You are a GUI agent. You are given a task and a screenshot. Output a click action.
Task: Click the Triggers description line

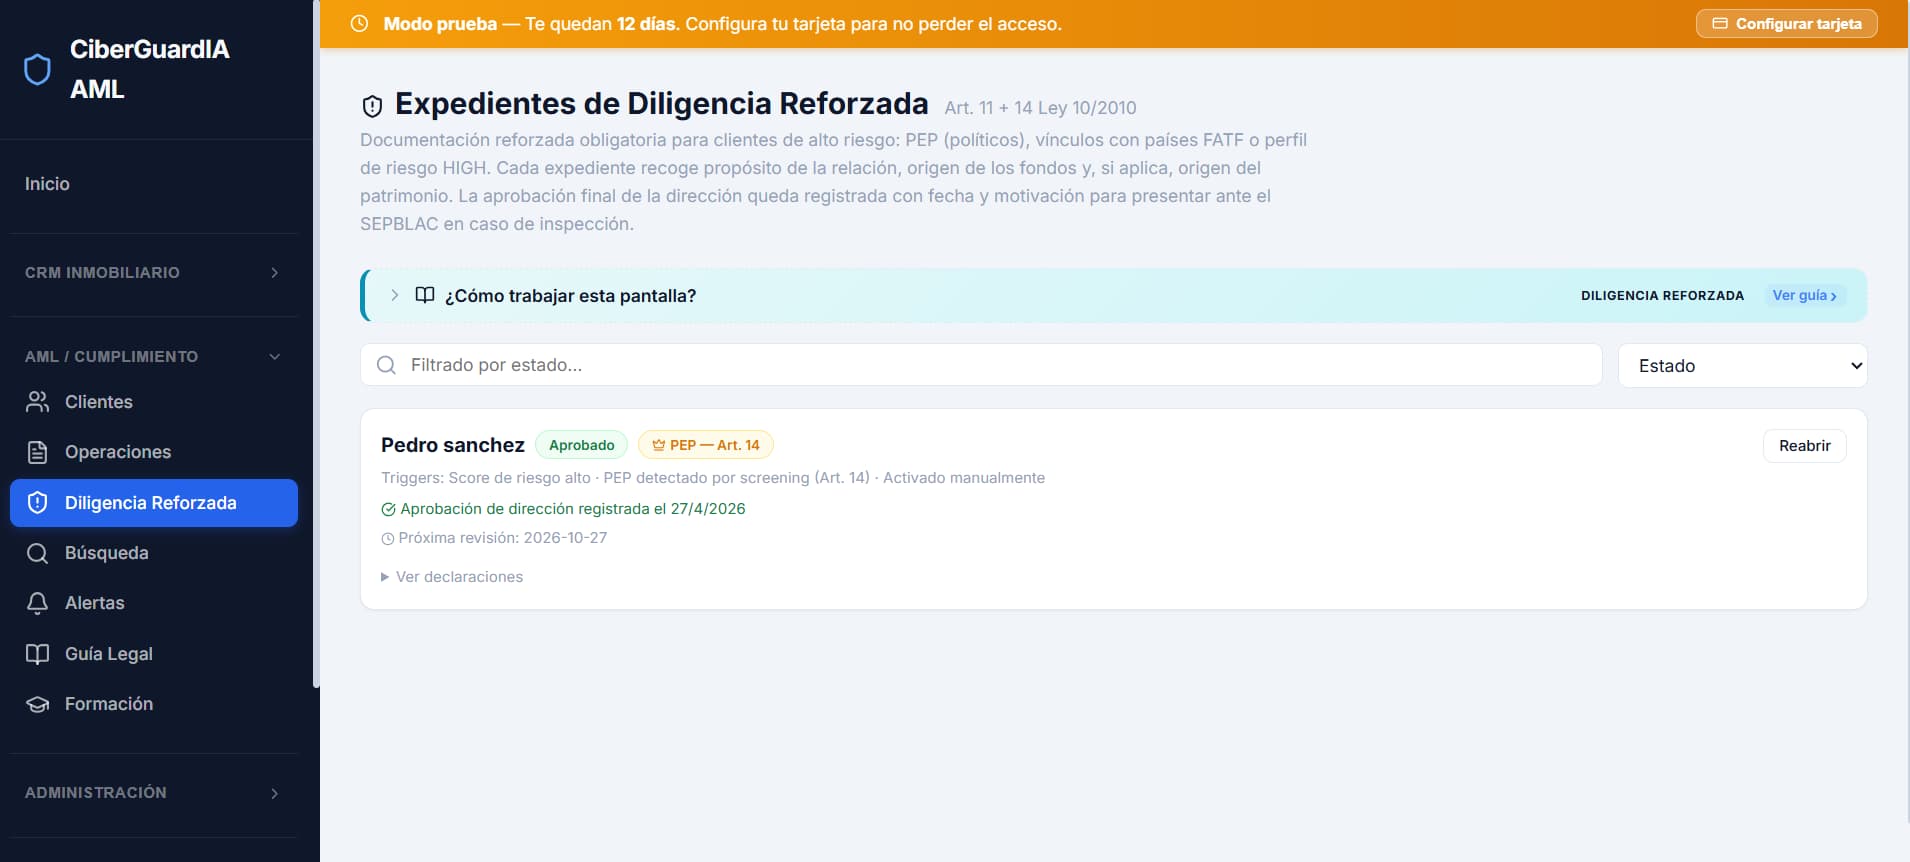713,478
